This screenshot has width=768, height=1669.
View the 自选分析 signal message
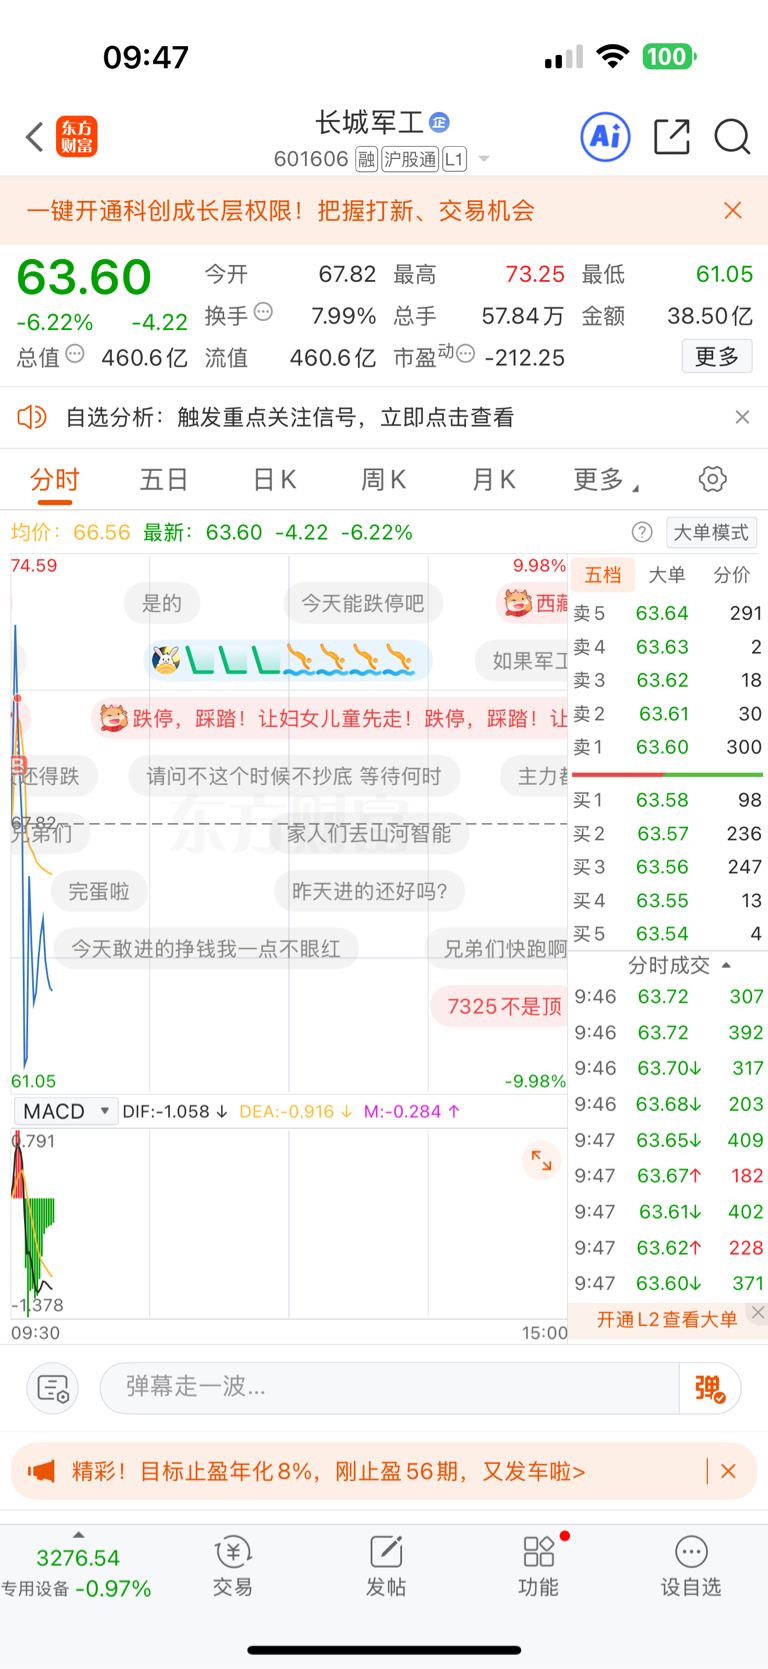pyautogui.click(x=290, y=417)
